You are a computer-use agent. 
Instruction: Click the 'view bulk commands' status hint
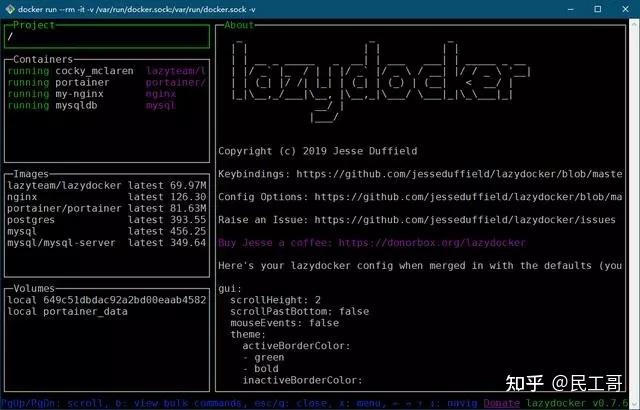188,403
